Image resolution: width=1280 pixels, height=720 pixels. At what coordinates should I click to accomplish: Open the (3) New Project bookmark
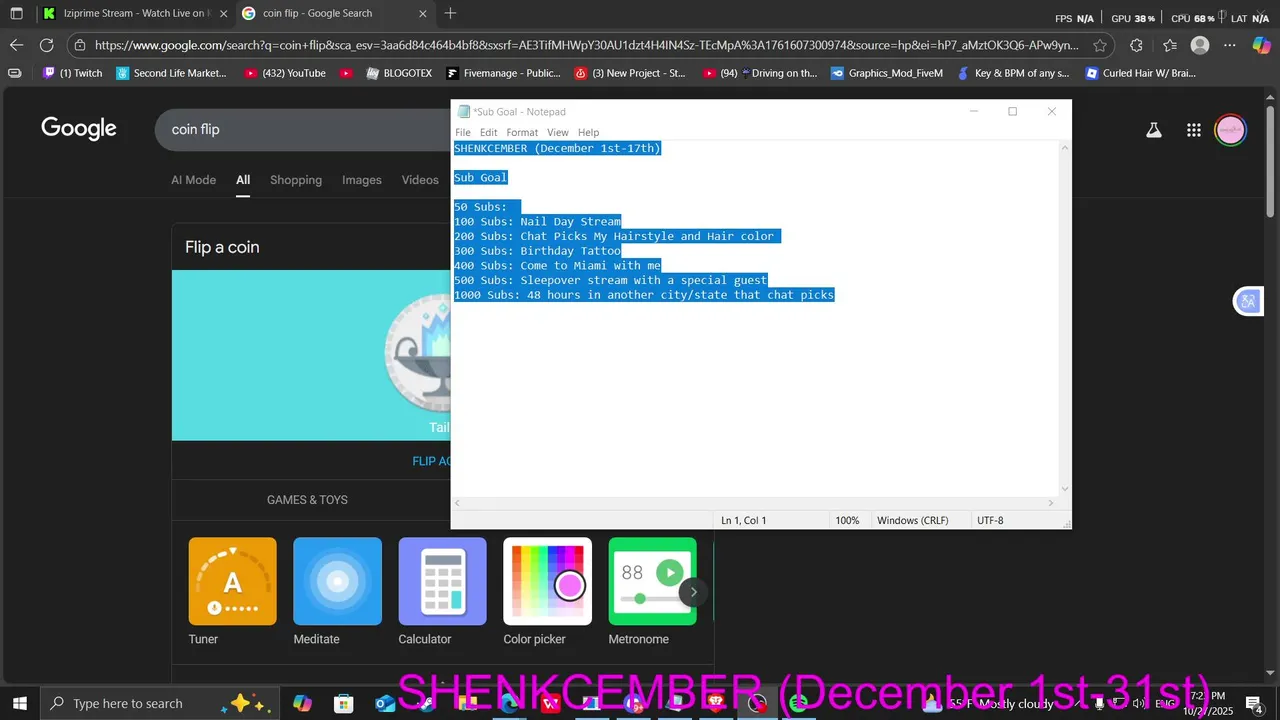(x=630, y=73)
